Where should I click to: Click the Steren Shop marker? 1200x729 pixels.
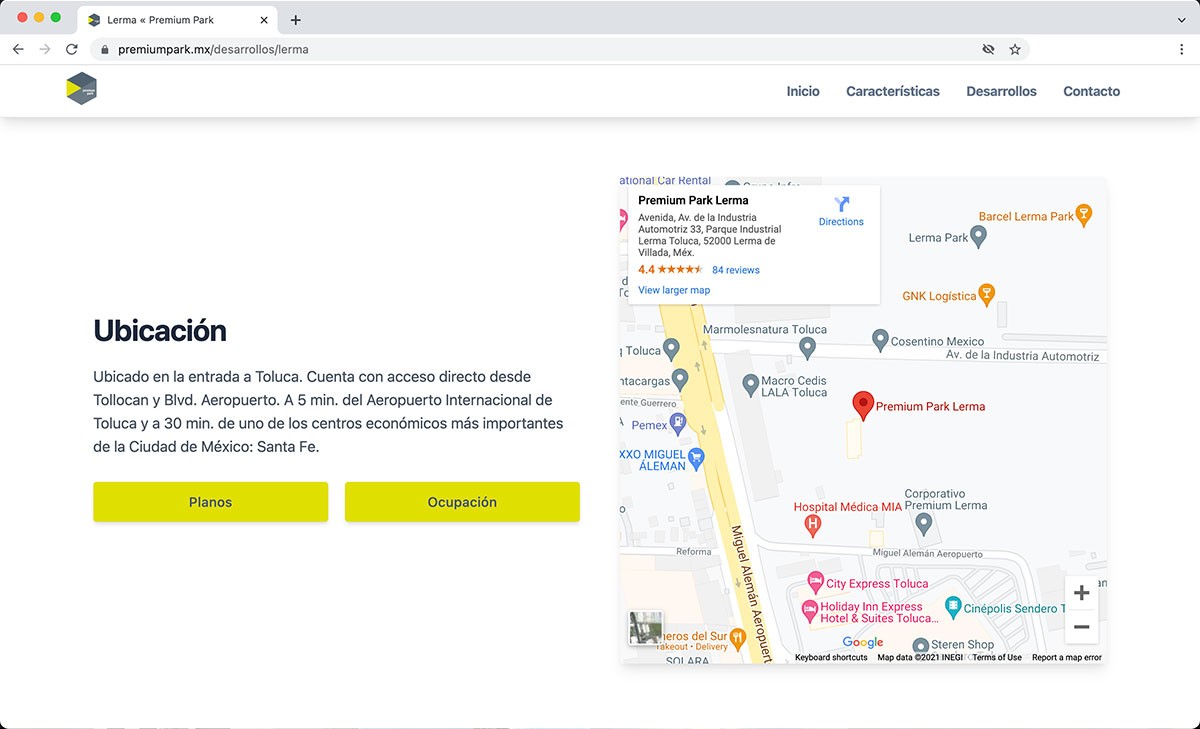coord(922,645)
